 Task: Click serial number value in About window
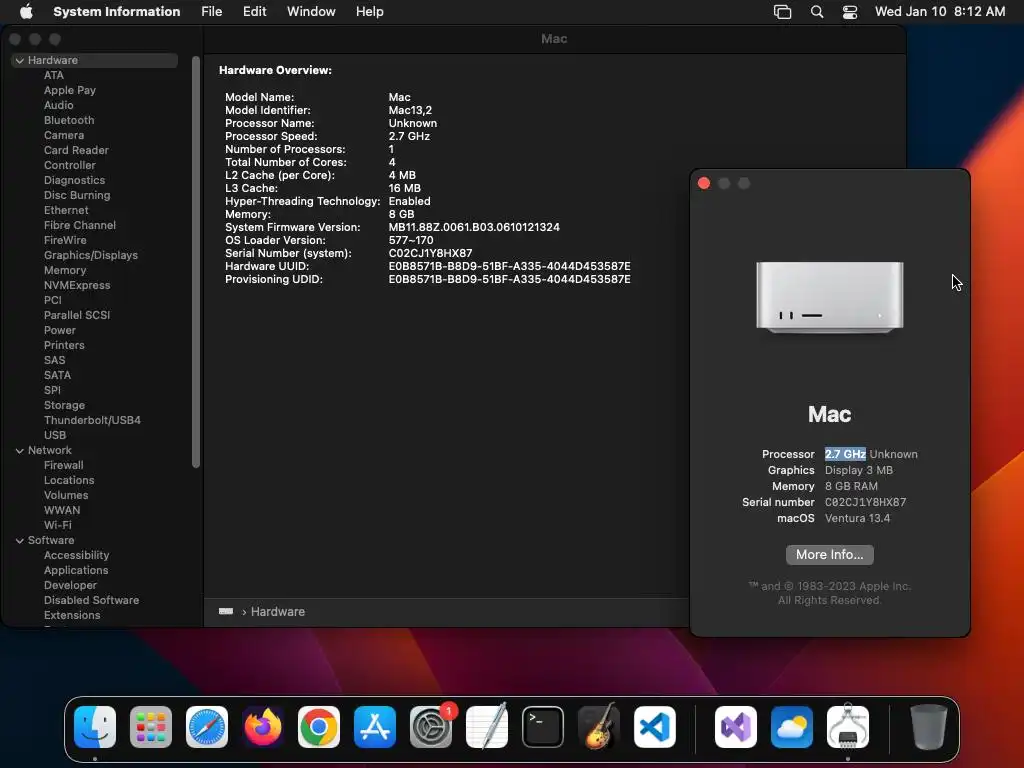pyautogui.click(x=865, y=502)
